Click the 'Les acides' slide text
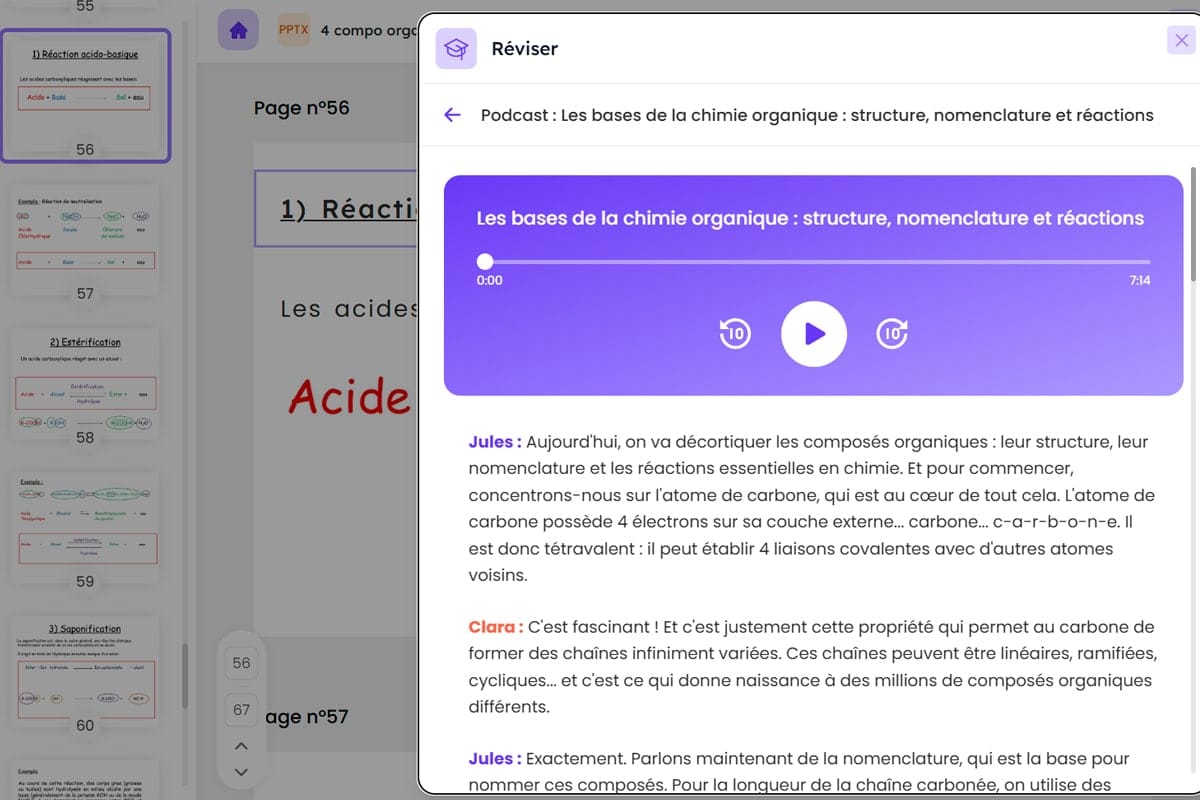 tap(348, 309)
